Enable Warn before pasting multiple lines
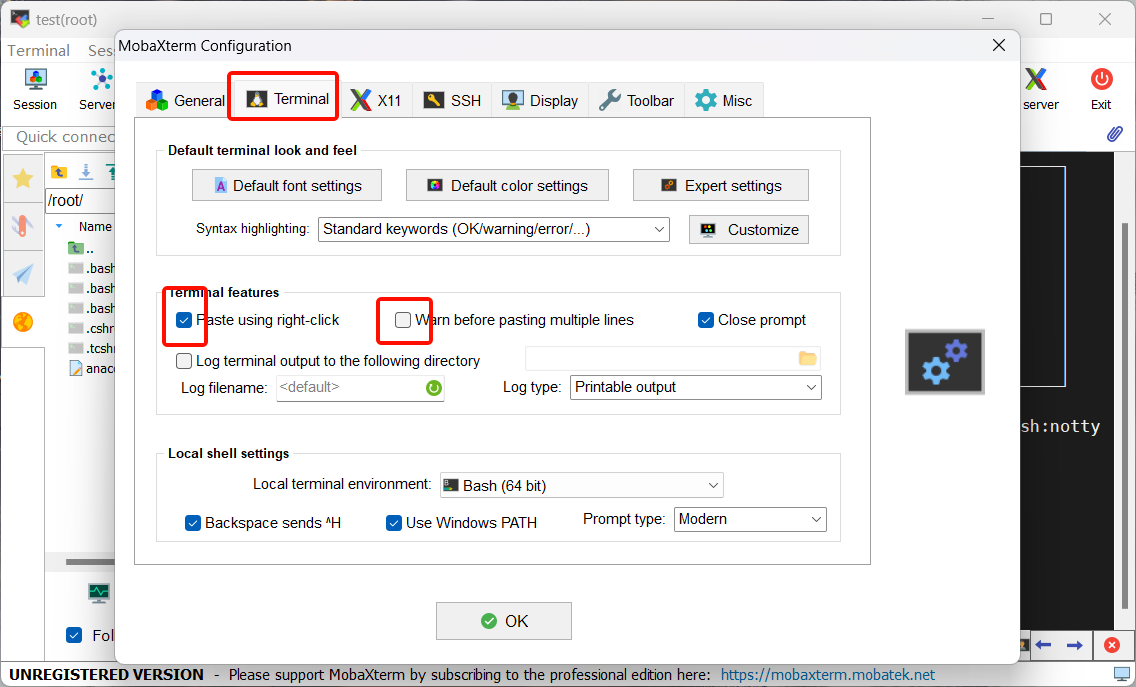 pos(403,320)
